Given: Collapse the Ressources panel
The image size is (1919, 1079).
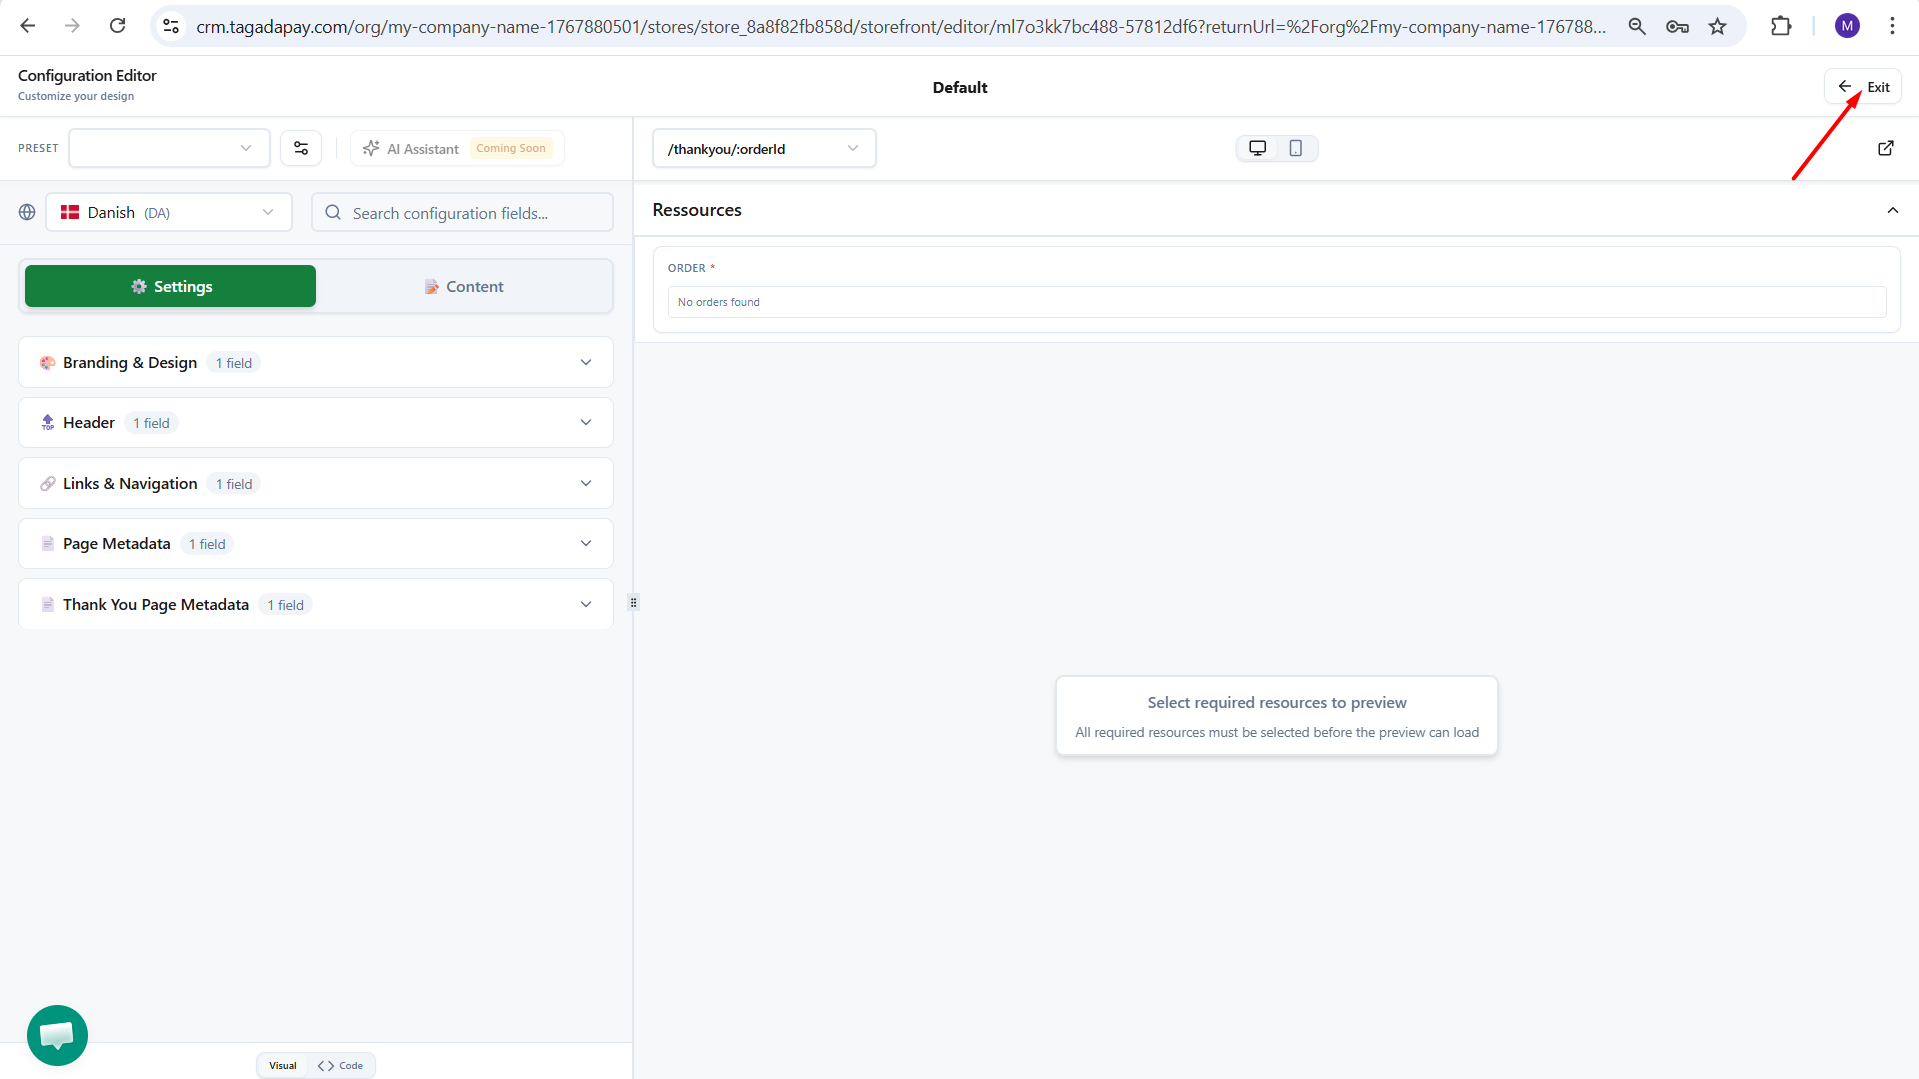Looking at the screenshot, I should tap(1892, 210).
